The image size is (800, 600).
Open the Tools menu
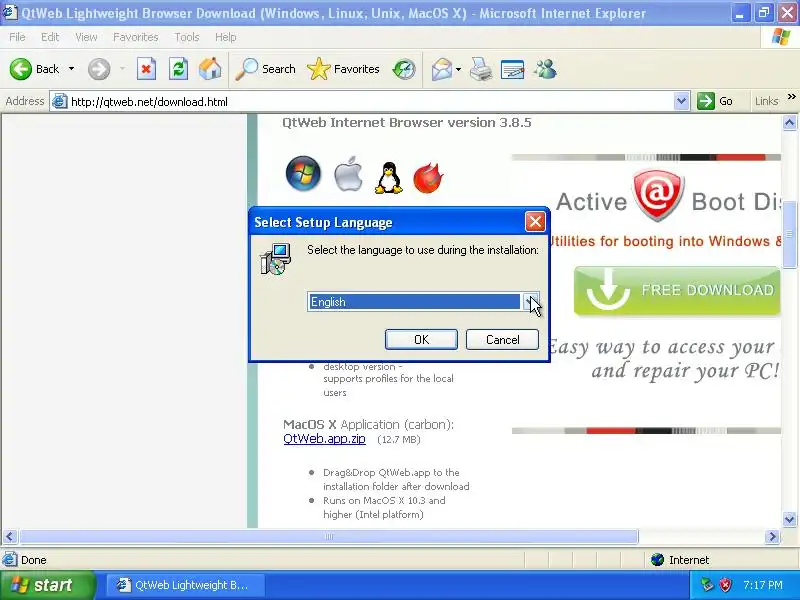click(x=187, y=37)
